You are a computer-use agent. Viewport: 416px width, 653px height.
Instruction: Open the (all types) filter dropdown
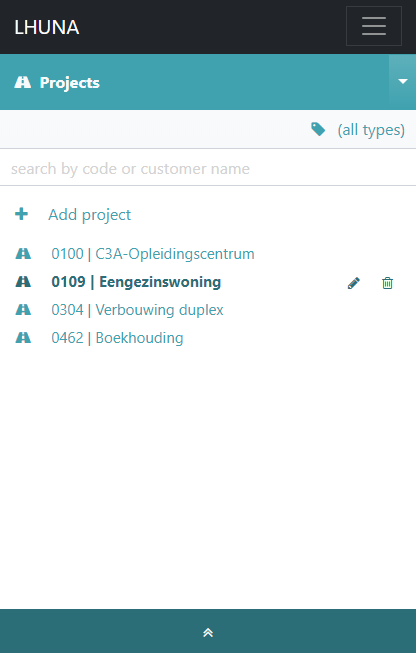(x=371, y=130)
